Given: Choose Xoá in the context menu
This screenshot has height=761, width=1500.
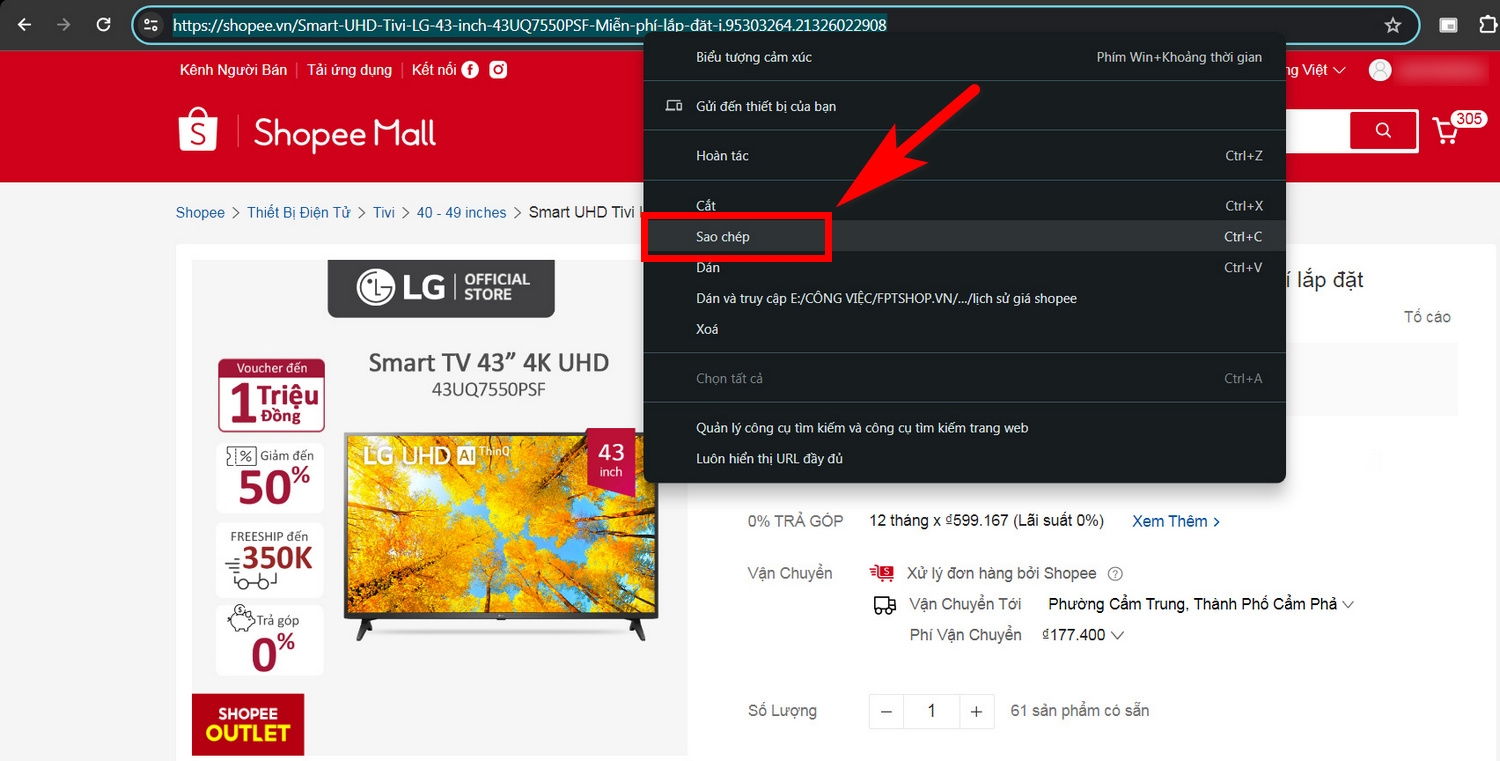Looking at the screenshot, I should [x=964, y=329].
